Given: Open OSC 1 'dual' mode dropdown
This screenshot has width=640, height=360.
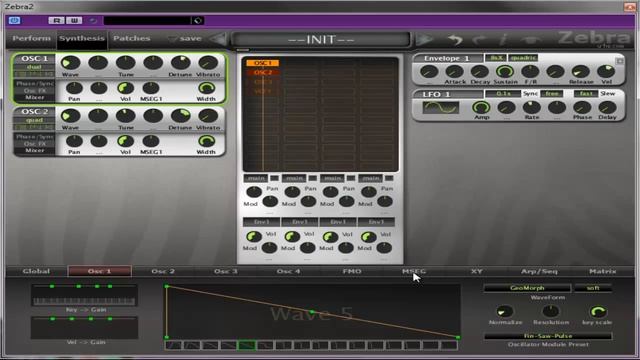Looking at the screenshot, I should [x=34, y=67].
